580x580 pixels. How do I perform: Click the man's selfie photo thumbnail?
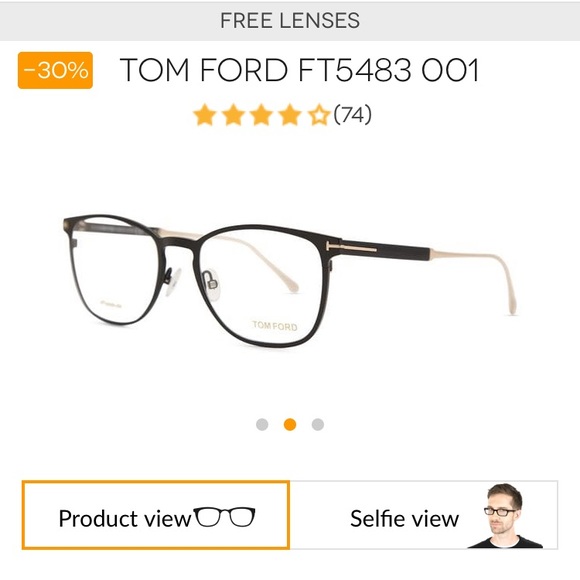click(506, 516)
